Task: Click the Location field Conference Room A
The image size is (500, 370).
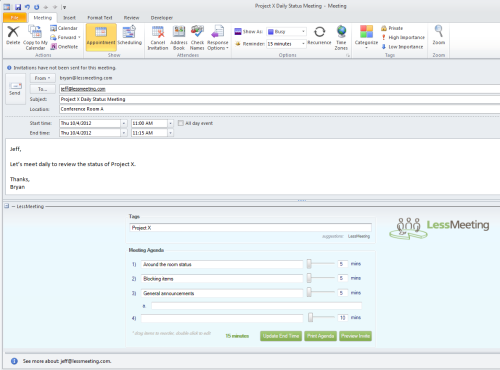Action: 279,109
